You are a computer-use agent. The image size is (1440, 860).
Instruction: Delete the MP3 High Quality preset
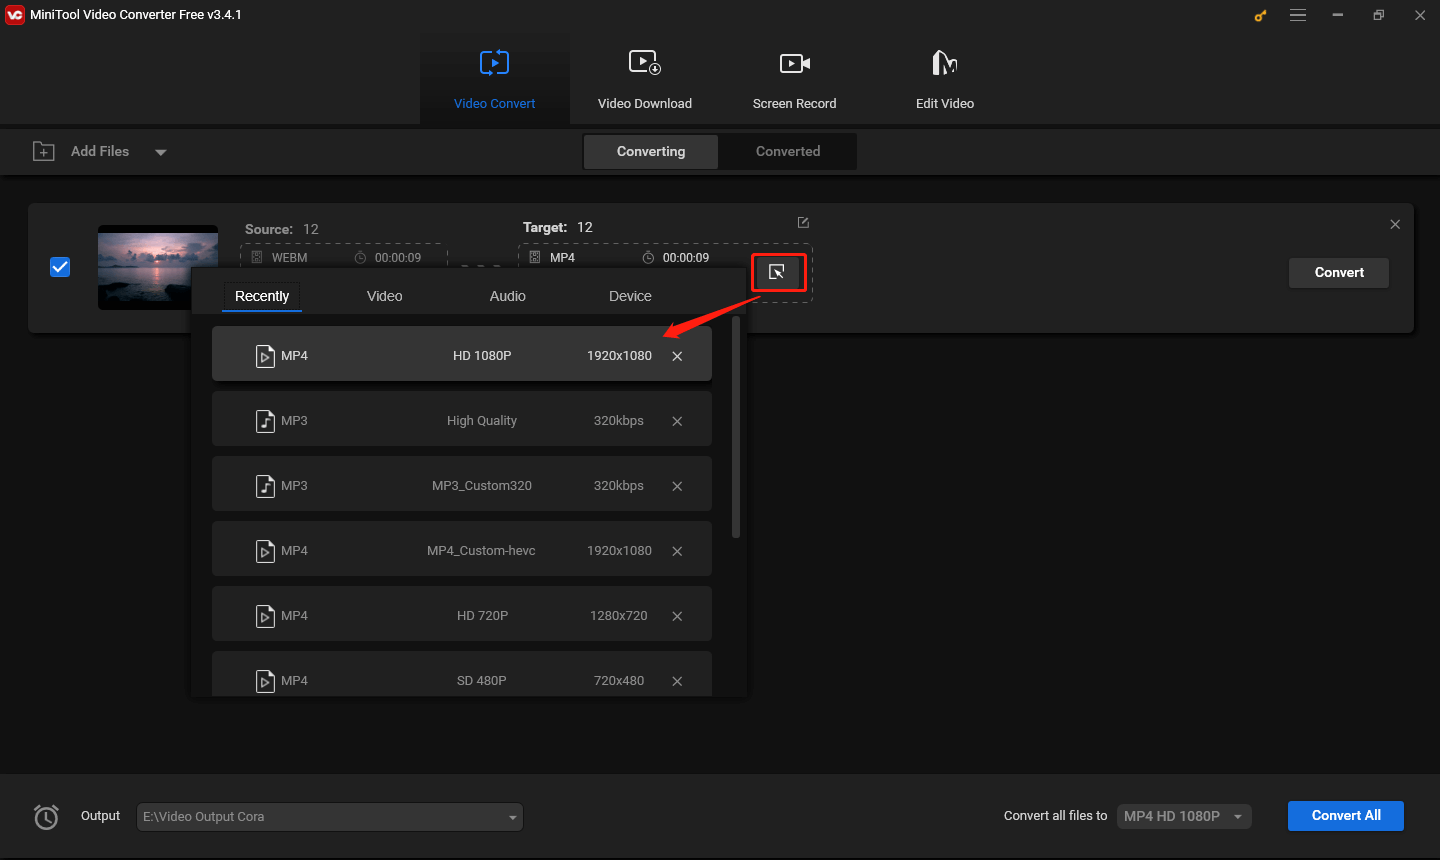(x=677, y=421)
